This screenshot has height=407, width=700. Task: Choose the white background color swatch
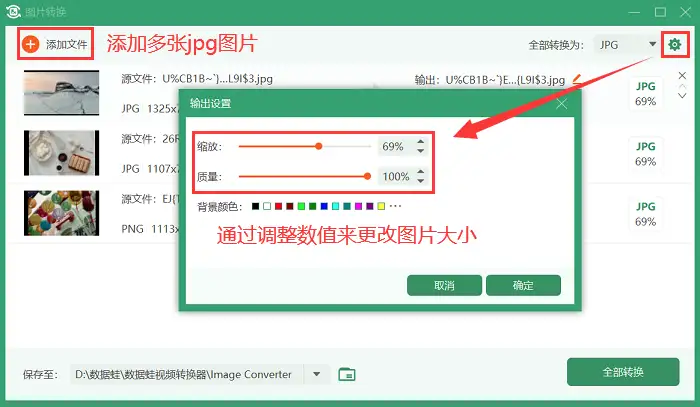(x=267, y=206)
